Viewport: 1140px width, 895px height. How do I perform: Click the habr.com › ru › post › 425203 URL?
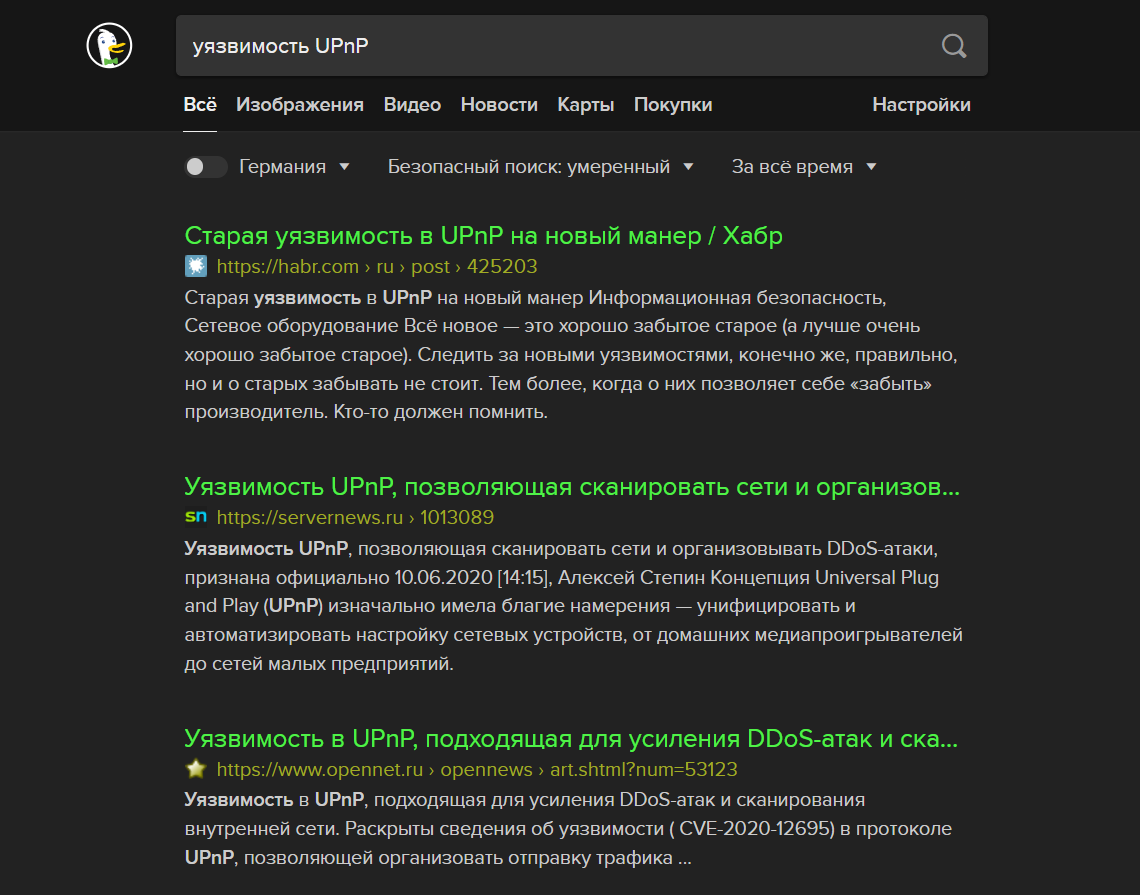377,267
